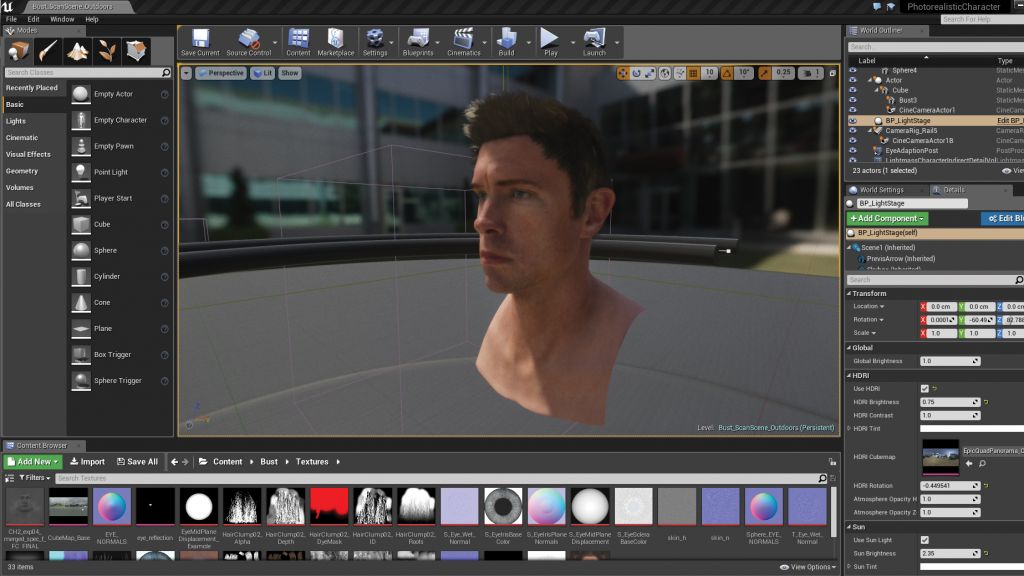1024x576 pixels.
Task: Disable the Use Sun Light checkbox
Action: (x=924, y=540)
